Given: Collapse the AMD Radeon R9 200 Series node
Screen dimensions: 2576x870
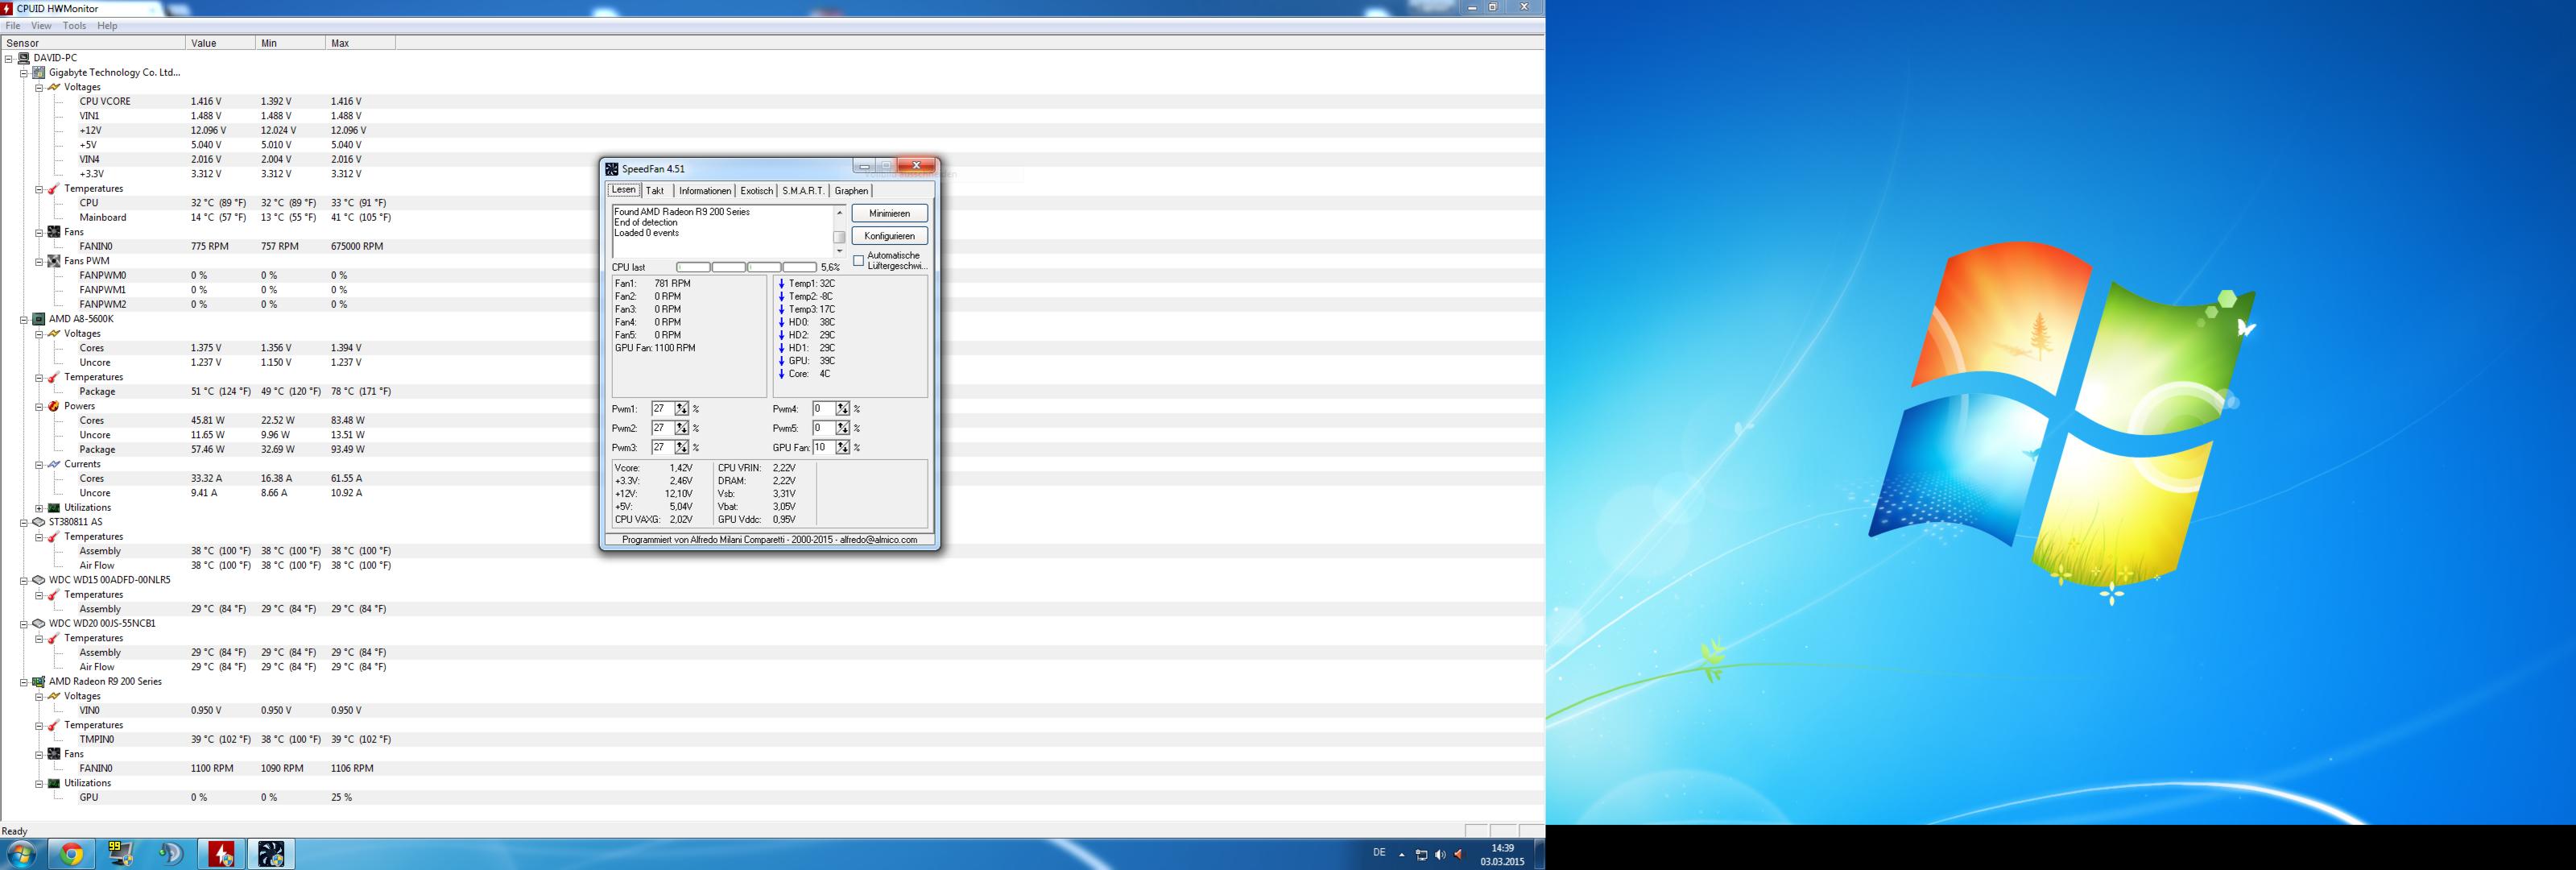Looking at the screenshot, I should click(24, 682).
